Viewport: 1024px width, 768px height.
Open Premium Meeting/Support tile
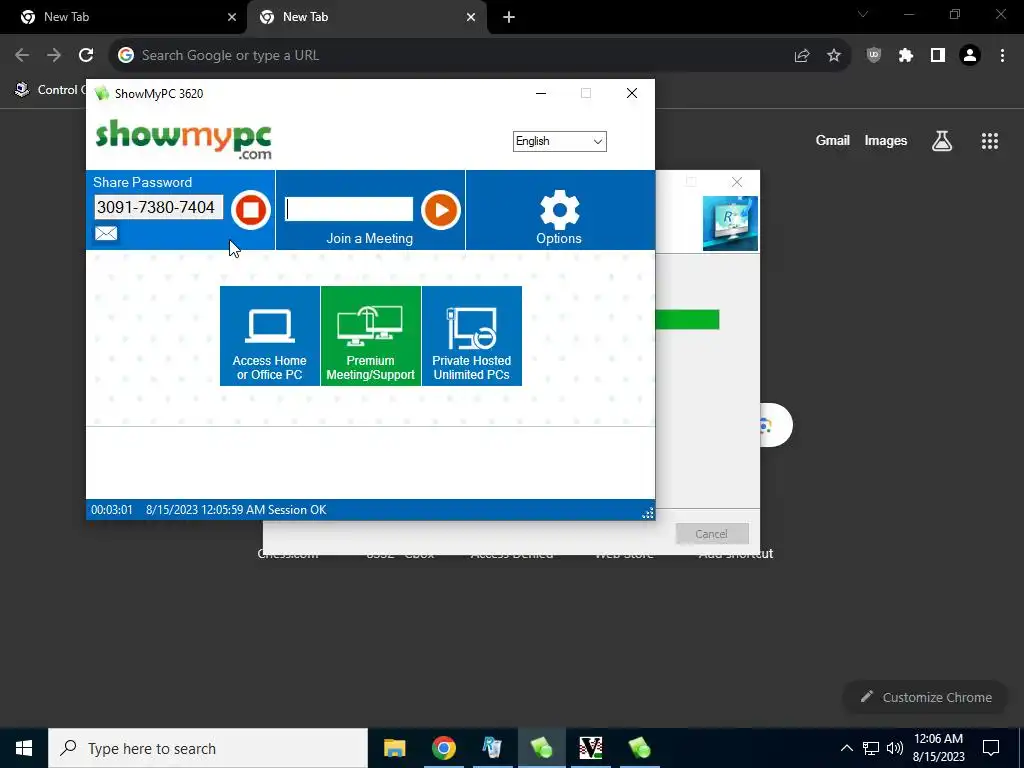point(370,336)
